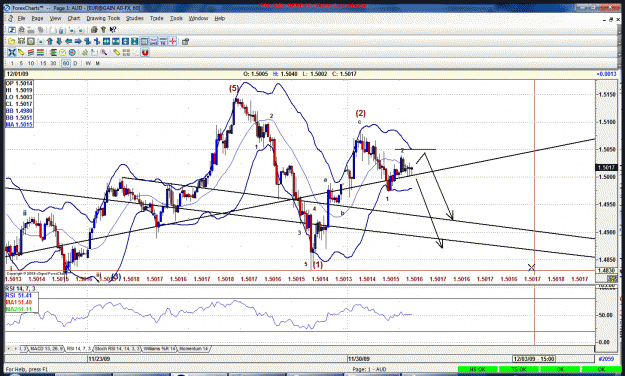The height and width of the screenshot is (376, 625).
Task: Click the MA 1.5015 legend entry
Action: click(x=19, y=124)
